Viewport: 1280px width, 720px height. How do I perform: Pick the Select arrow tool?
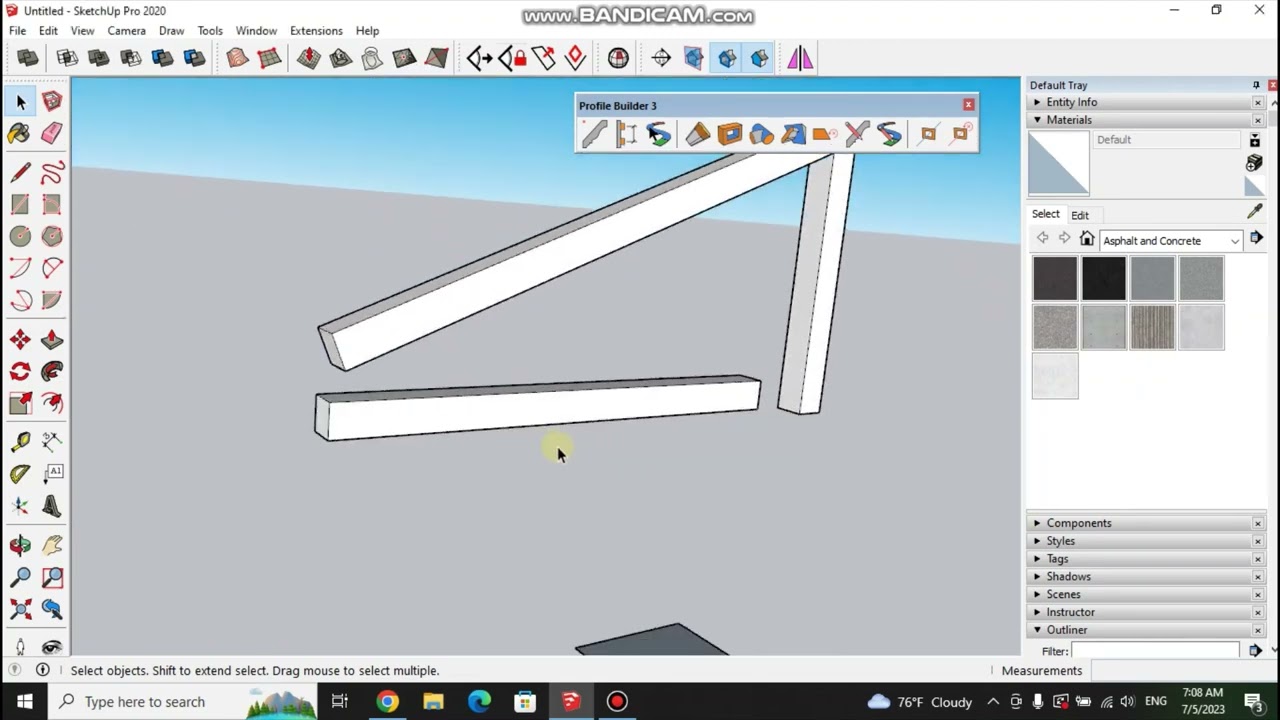pos(21,101)
